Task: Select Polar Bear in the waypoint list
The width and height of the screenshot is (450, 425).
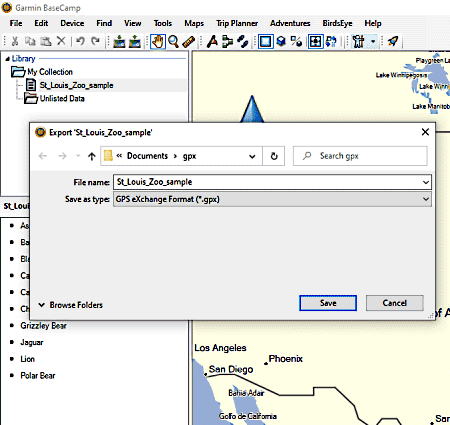Action: 38,376
